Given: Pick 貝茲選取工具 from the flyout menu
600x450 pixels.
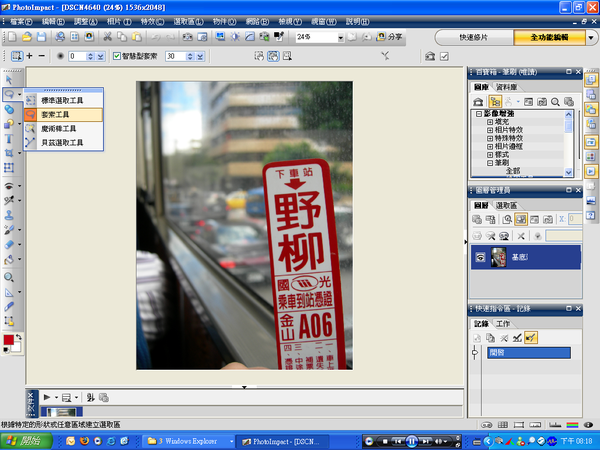Looking at the screenshot, I should tap(64, 143).
